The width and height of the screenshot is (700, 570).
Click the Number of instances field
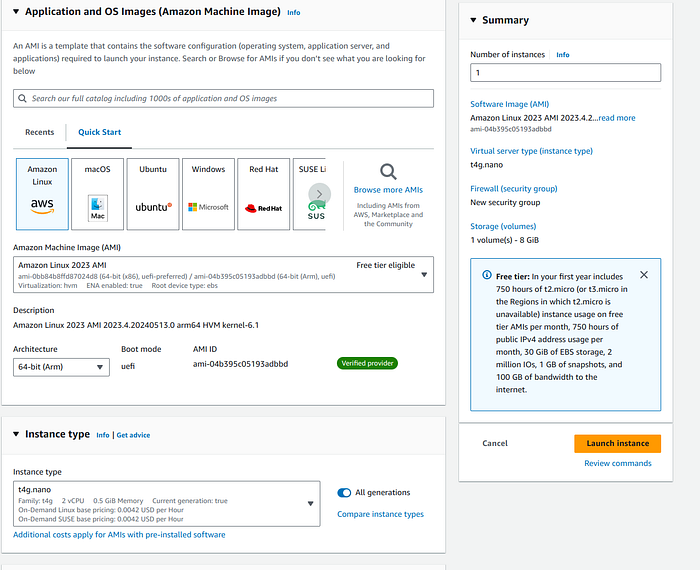tap(565, 73)
